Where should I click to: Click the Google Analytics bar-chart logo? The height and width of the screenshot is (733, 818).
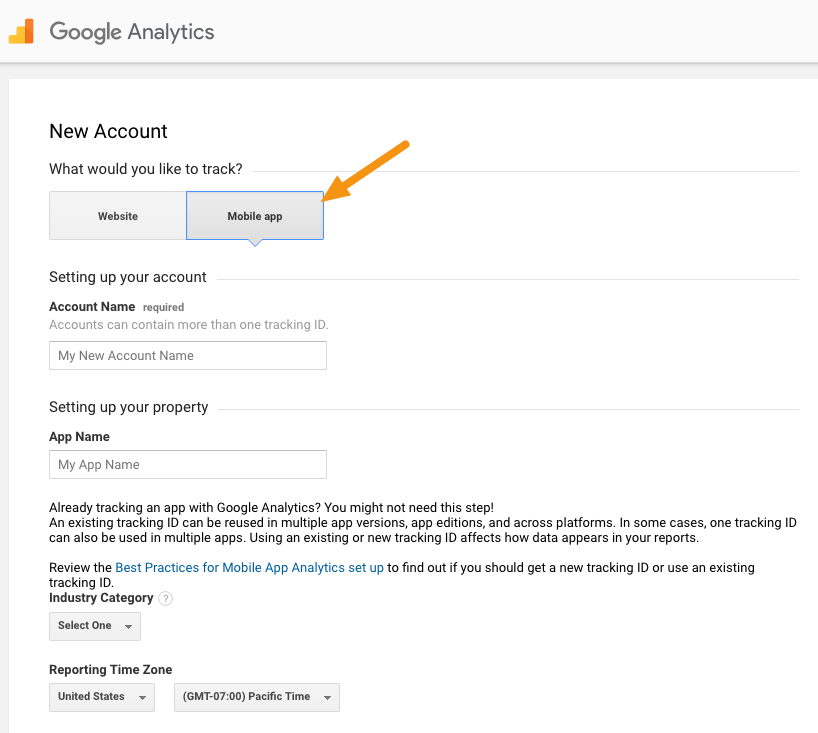pyautogui.click(x=22, y=31)
